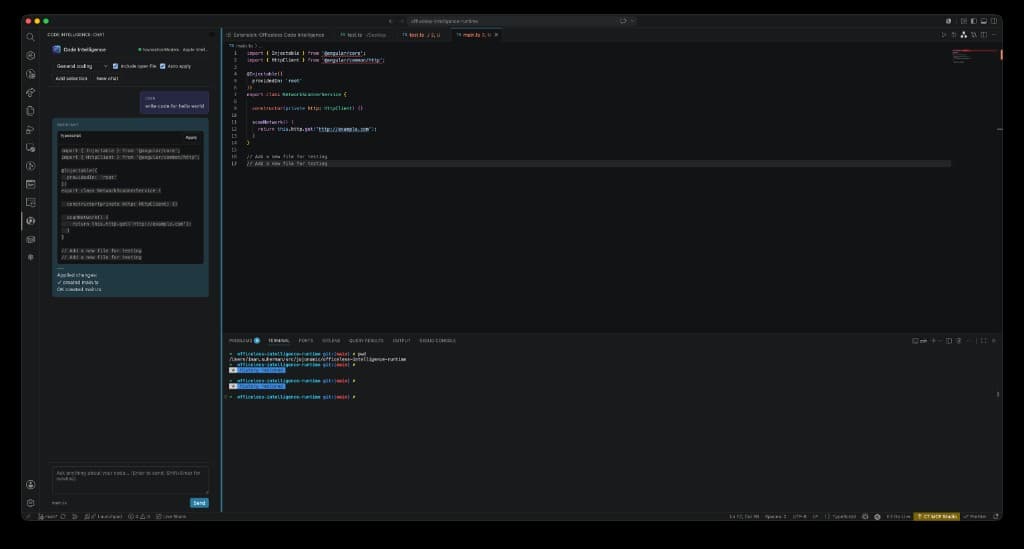Toggle the Include open file checkbox
1024x549 pixels.
pyautogui.click(x=116, y=66)
